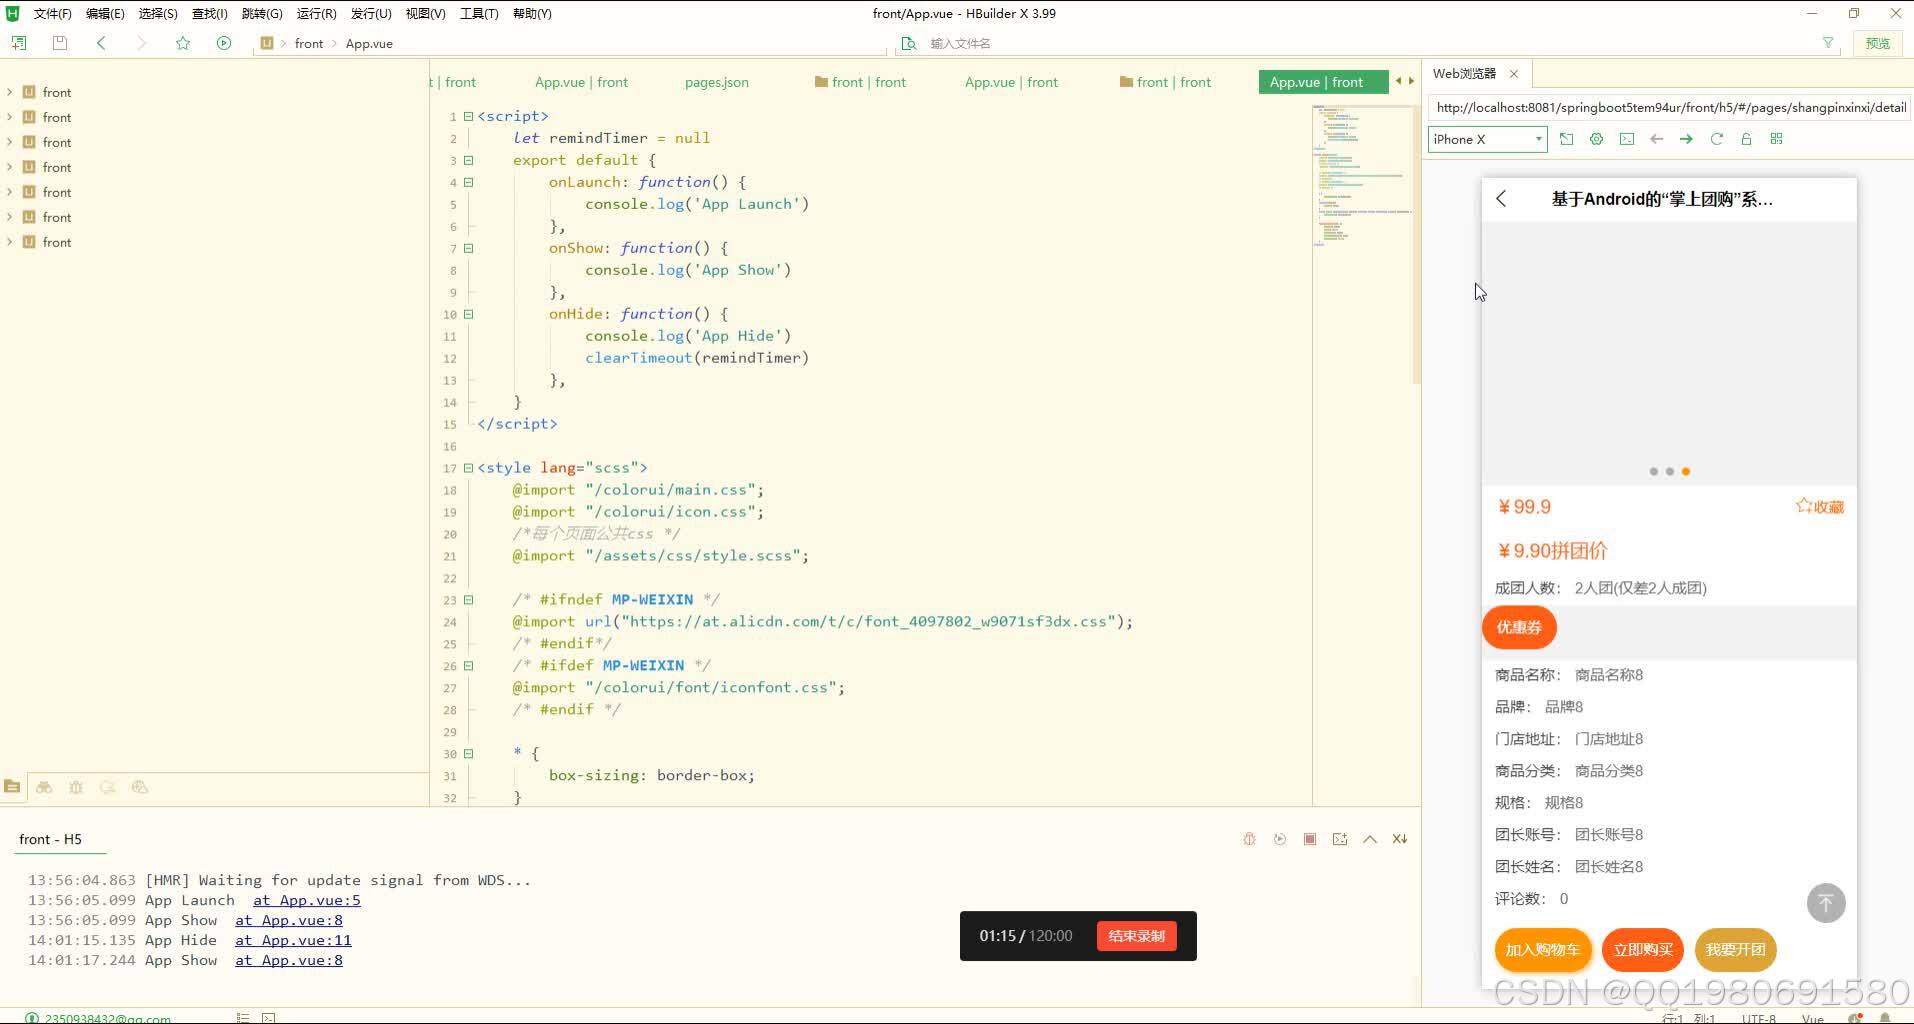Open the 编辑(E) menu
Screen dimensions: 1914x1024
(105, 13)
